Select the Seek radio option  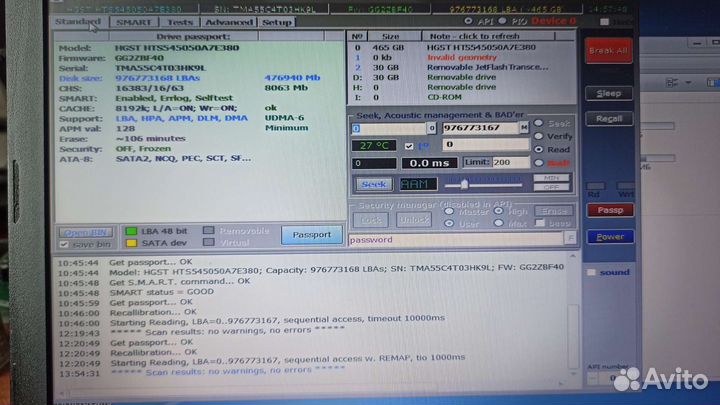point(539,123)
